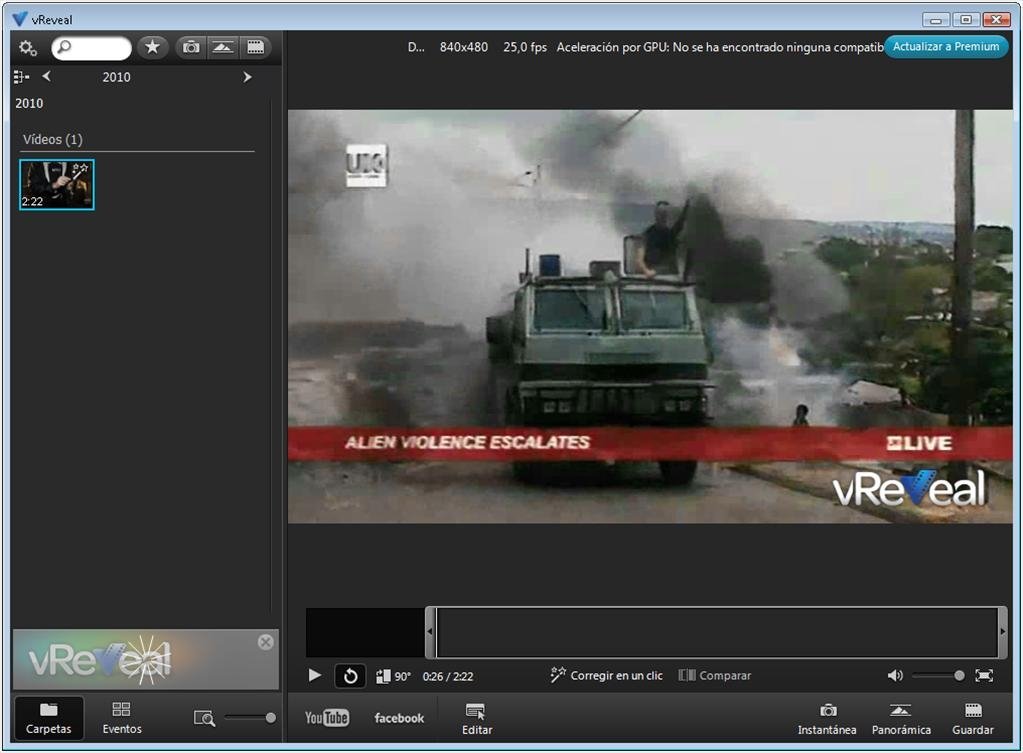Click the library search field
The image size is (1023, 753).
click(x=91, y=48)
